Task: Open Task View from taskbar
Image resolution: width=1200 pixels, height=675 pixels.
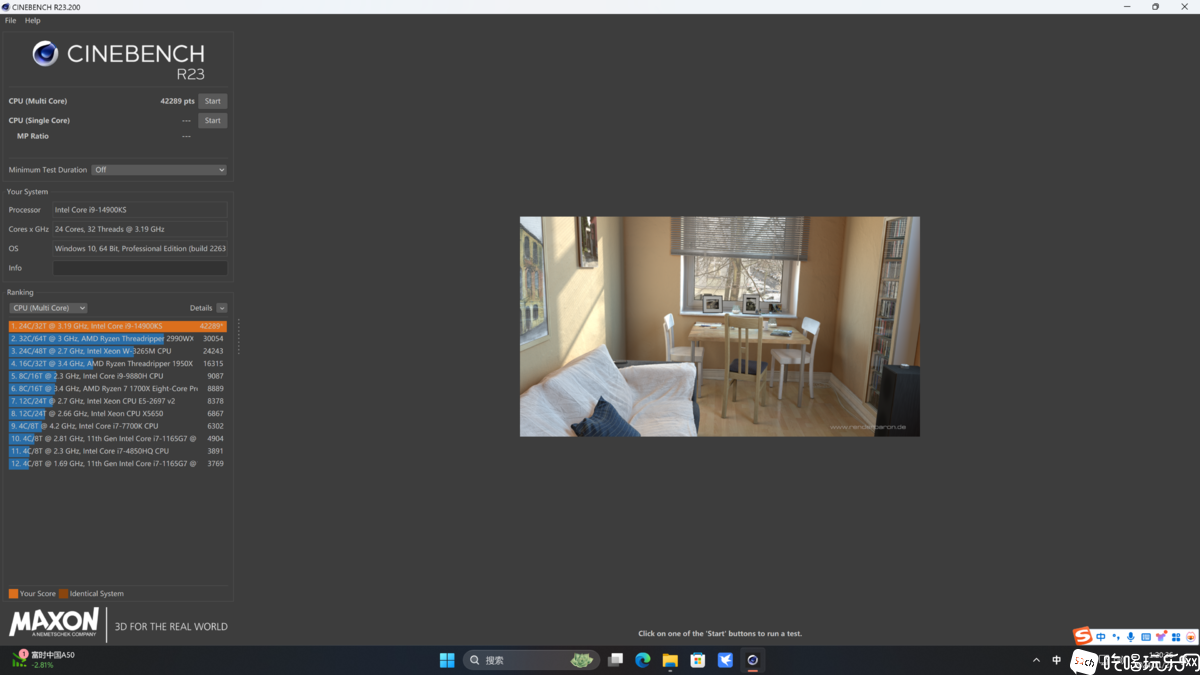Action: coord(616,660)
